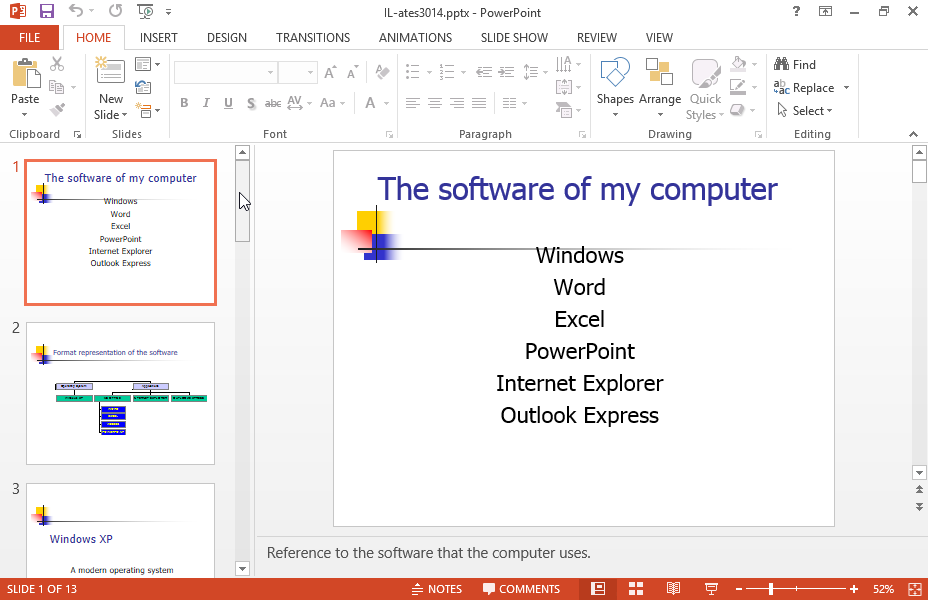Start slideshow from beginning icon
Image resolution: width=928 pixels, height=600 pixels.
point(144,11)
